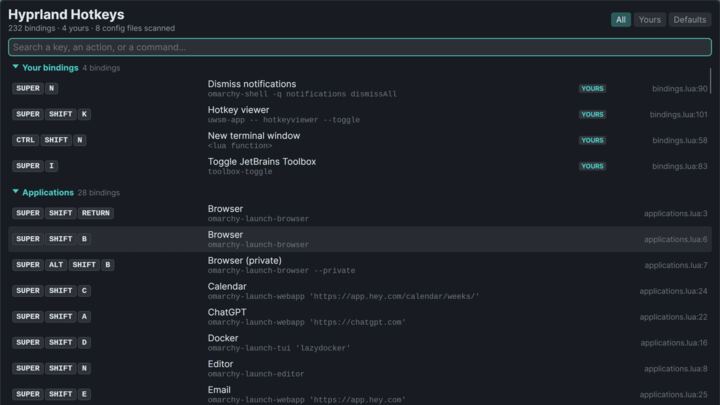The width and height of the screenshot is (720, 405).
Task: Select the Editor binding row
Action: (360, 368)
